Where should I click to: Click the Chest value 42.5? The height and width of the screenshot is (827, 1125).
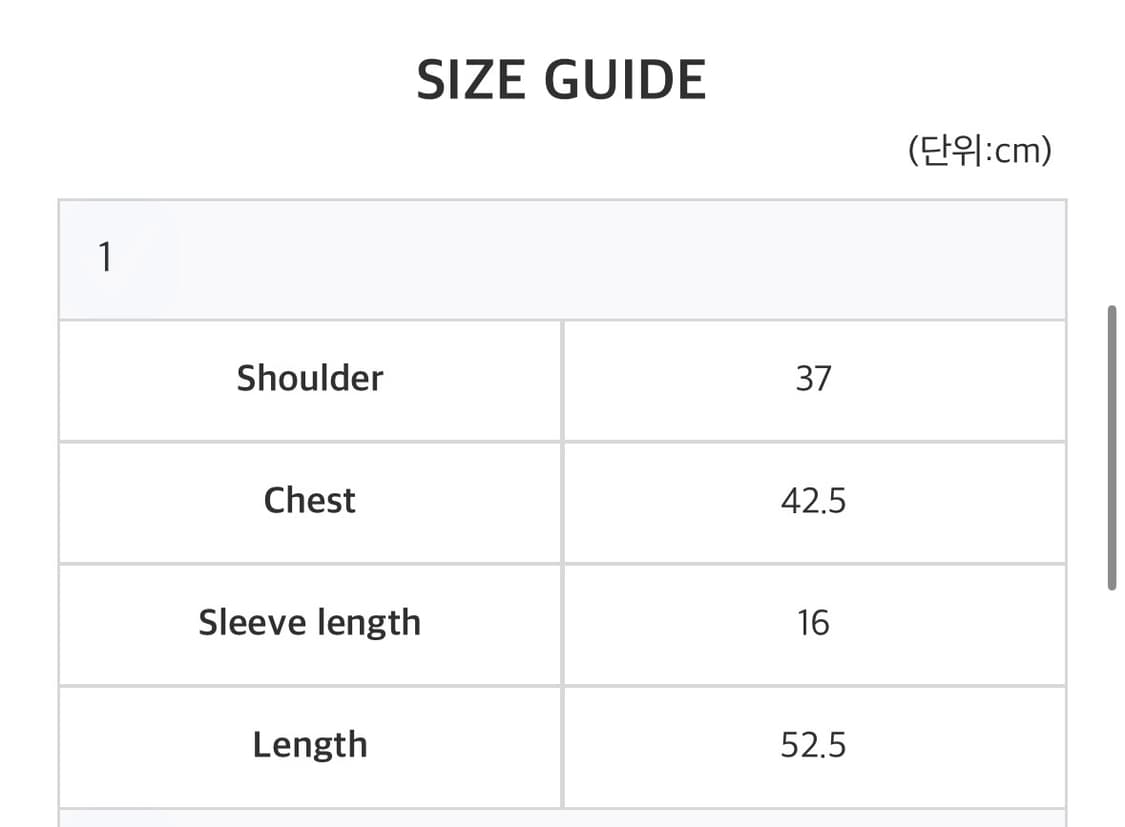[x=814, y=503]
